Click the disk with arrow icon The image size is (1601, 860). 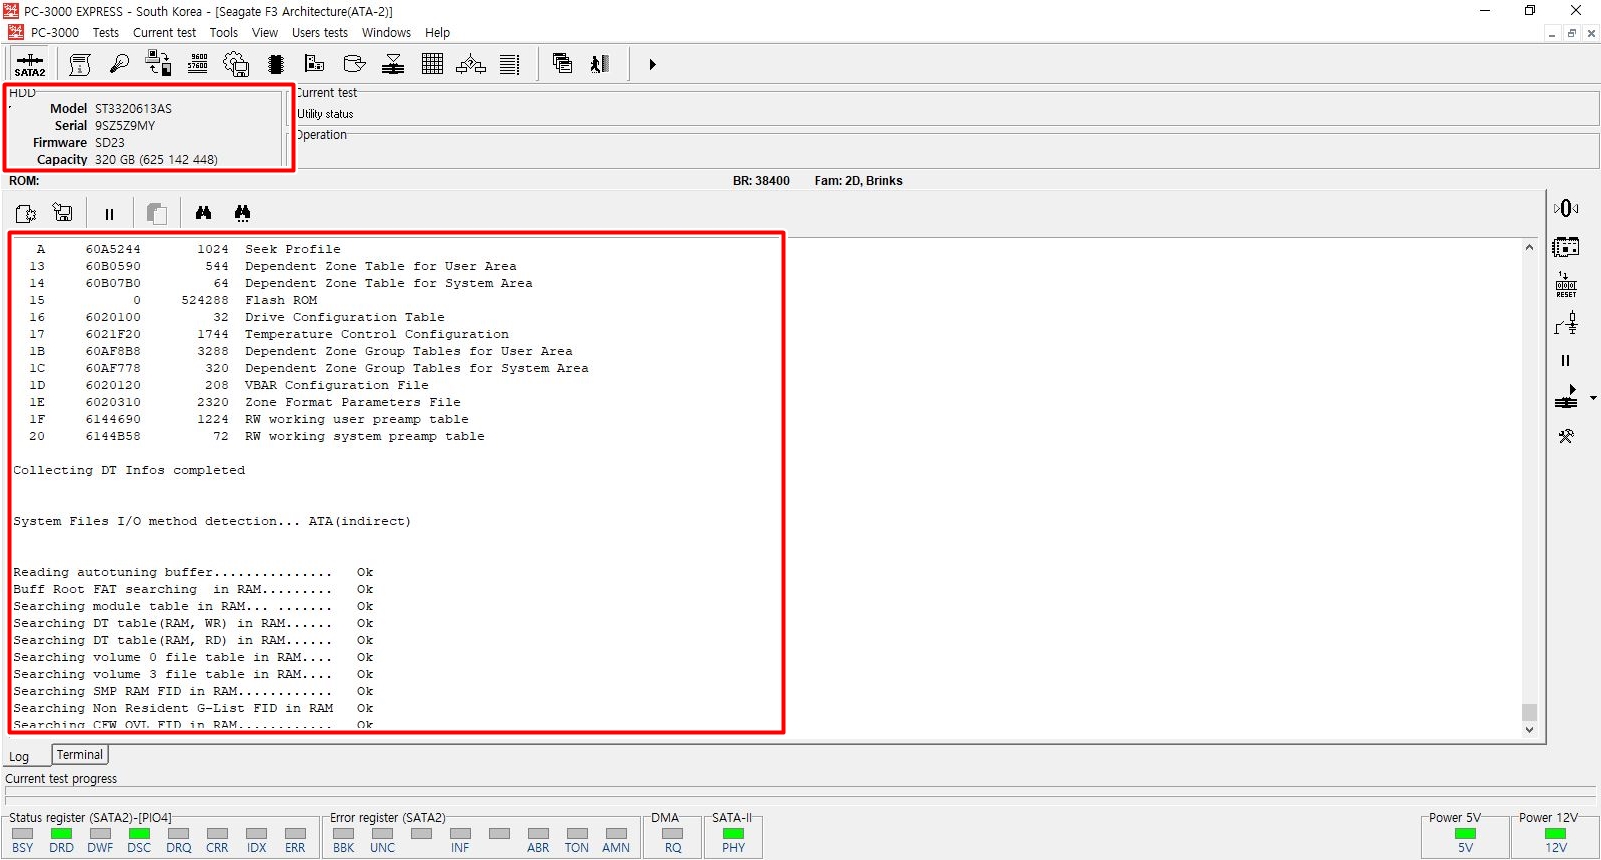(x=354, y=64)
